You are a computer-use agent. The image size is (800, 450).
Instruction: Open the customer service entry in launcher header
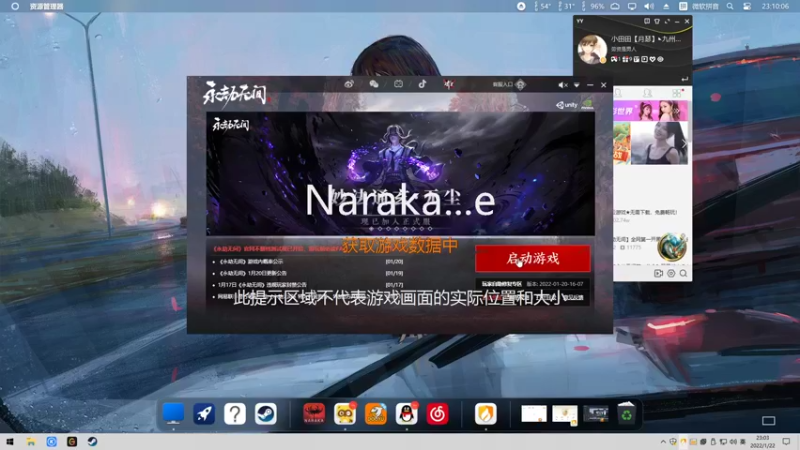[x=509, y=85]
